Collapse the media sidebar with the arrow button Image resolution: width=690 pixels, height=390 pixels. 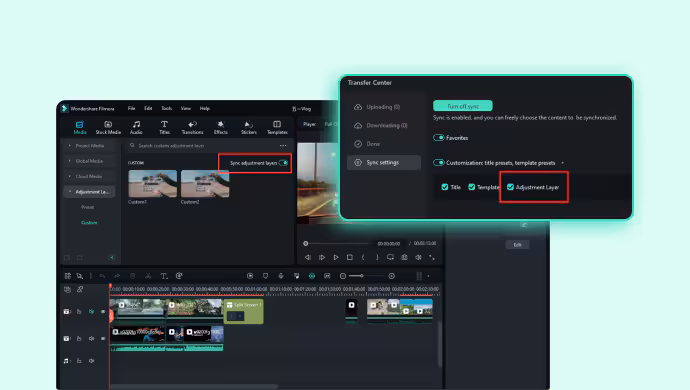(112, 258)
